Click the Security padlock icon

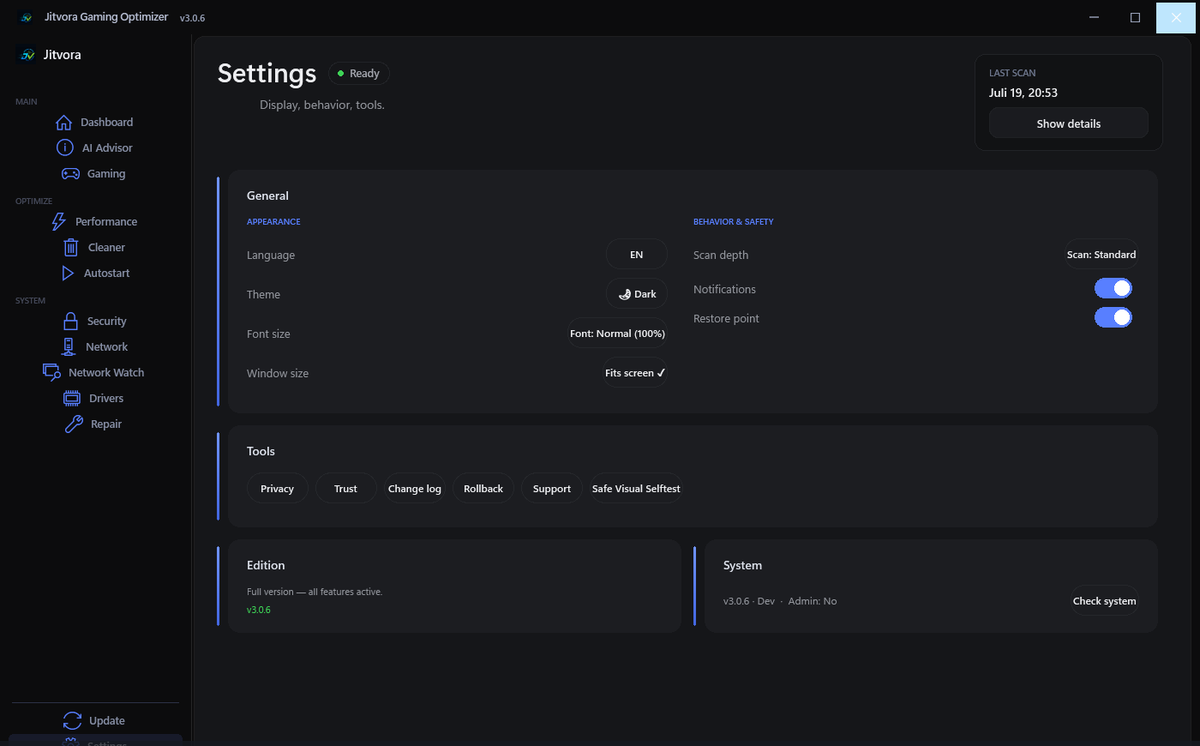[x=70, y=321]
